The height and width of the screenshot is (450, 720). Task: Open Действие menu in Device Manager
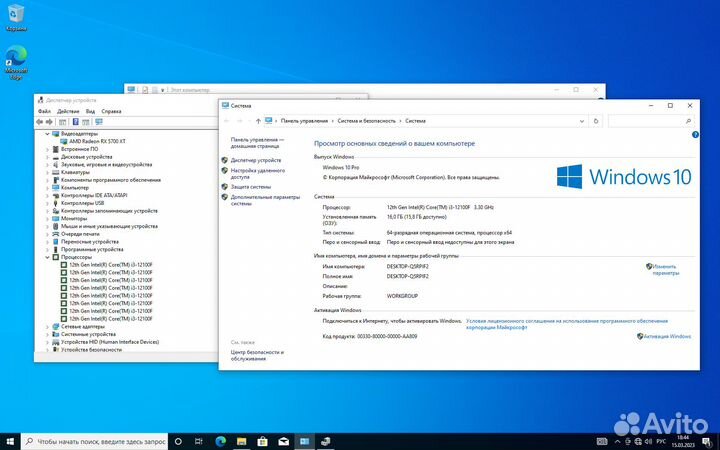(68, 111)
